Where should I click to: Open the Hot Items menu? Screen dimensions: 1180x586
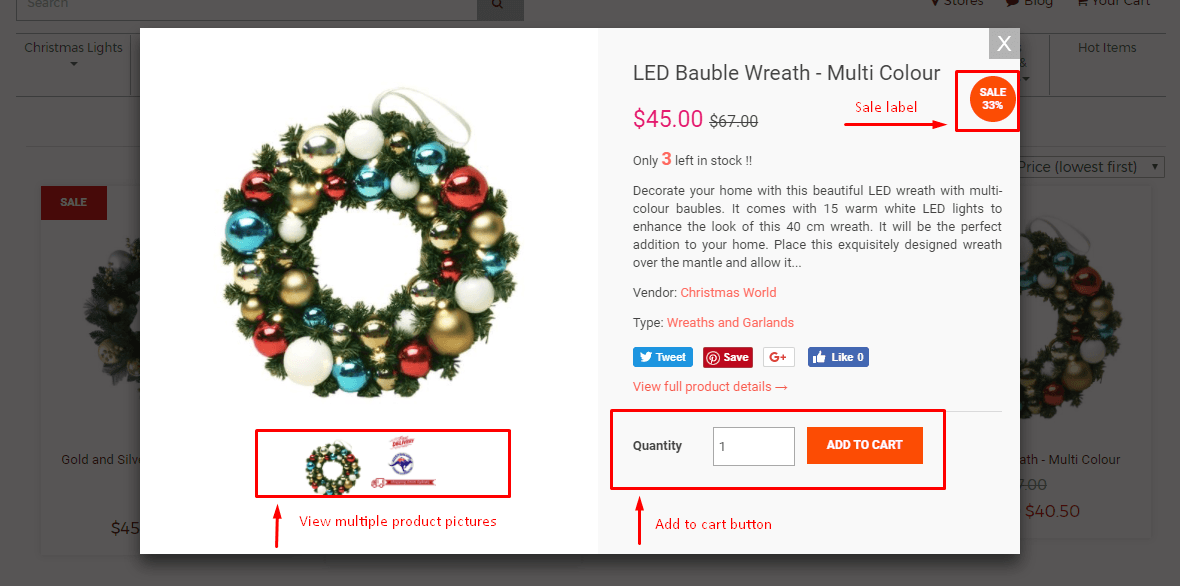tap(1107, 47)
